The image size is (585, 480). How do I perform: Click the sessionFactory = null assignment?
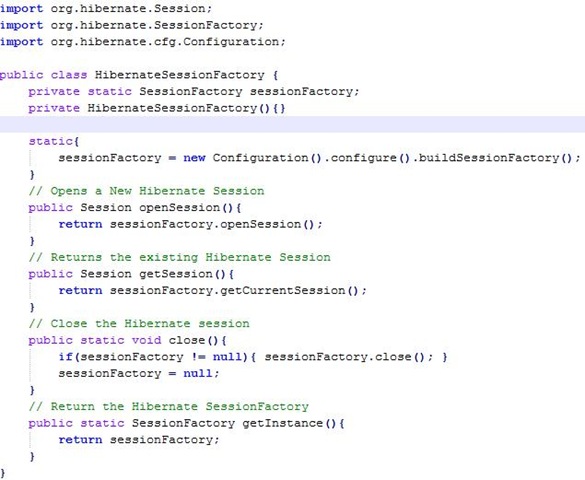point(139,374)
